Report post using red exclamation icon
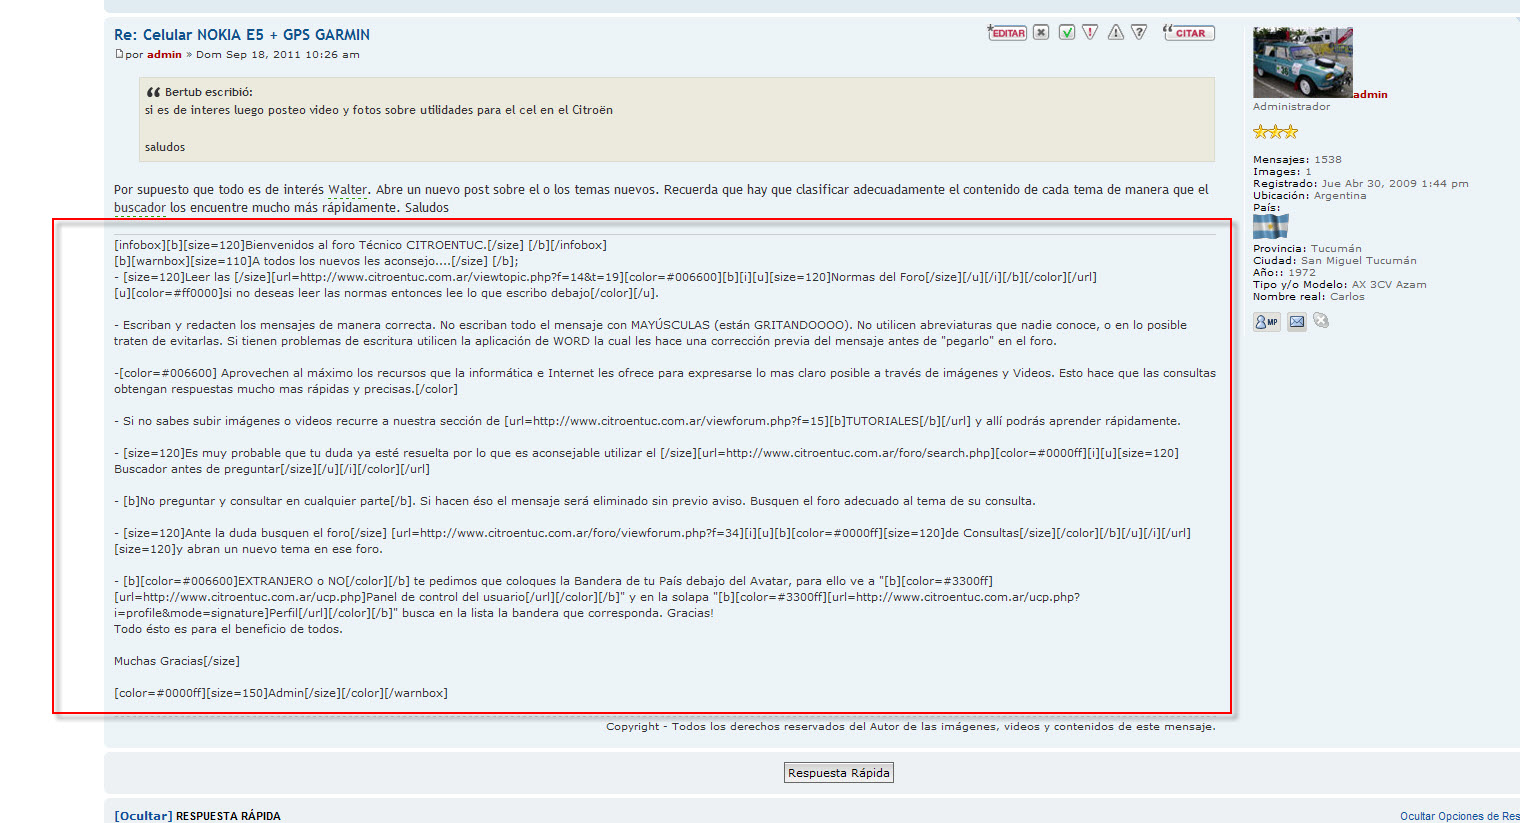1520x823 pixels. pos(1090,33)
